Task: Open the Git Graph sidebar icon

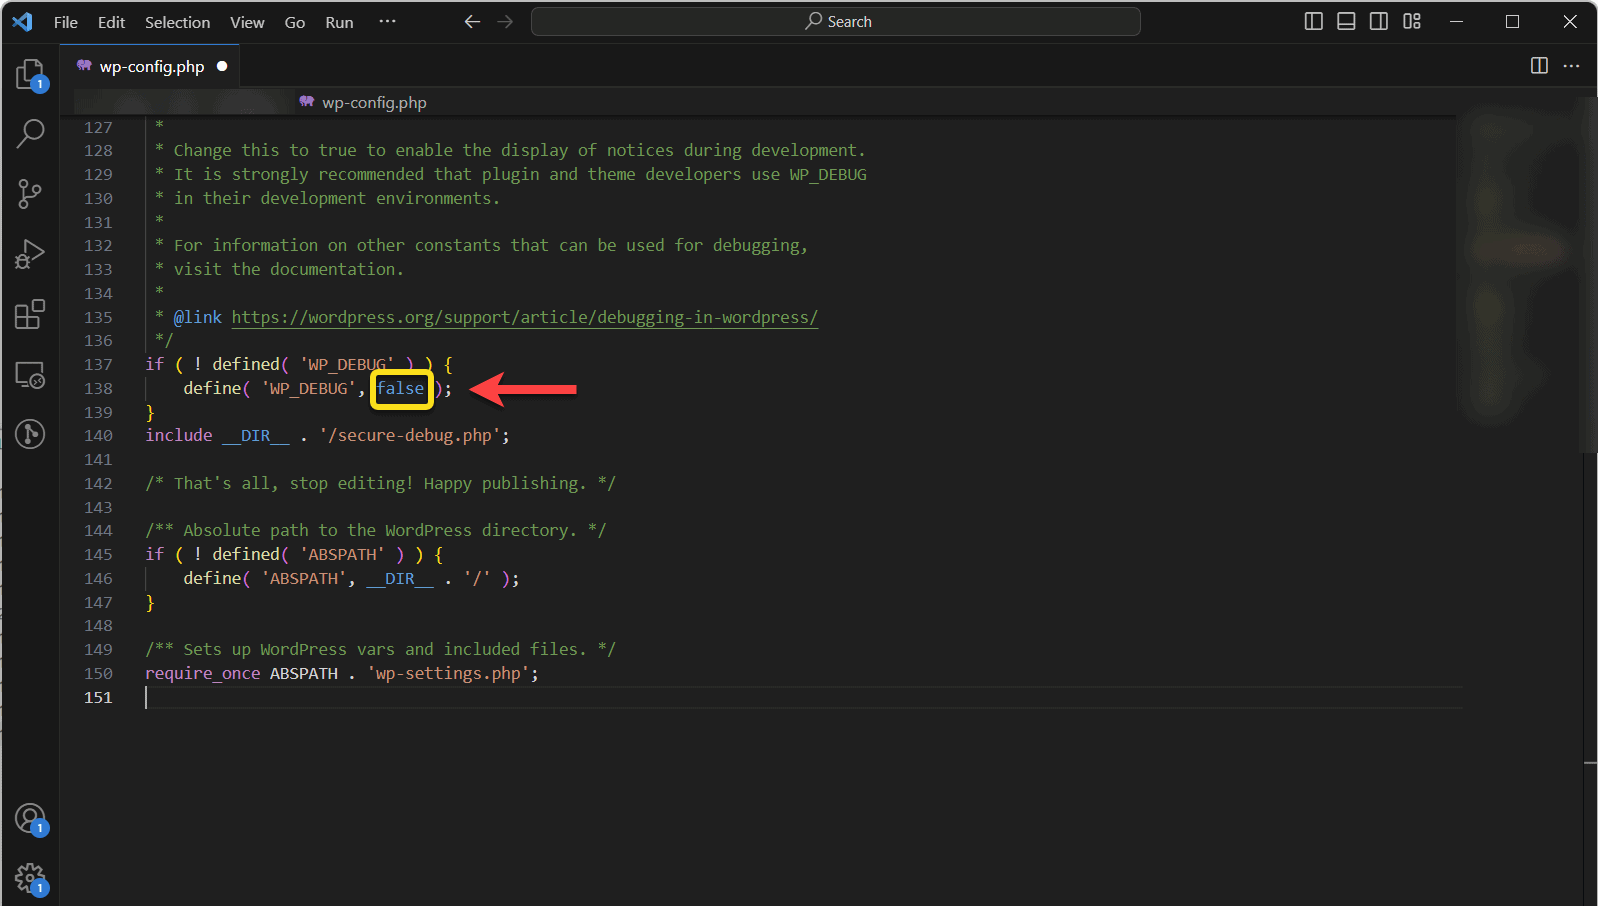Action: tap(30, 434)
